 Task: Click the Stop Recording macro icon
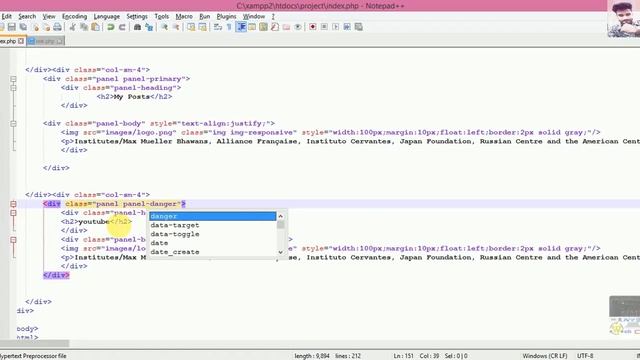pos(324,27)
